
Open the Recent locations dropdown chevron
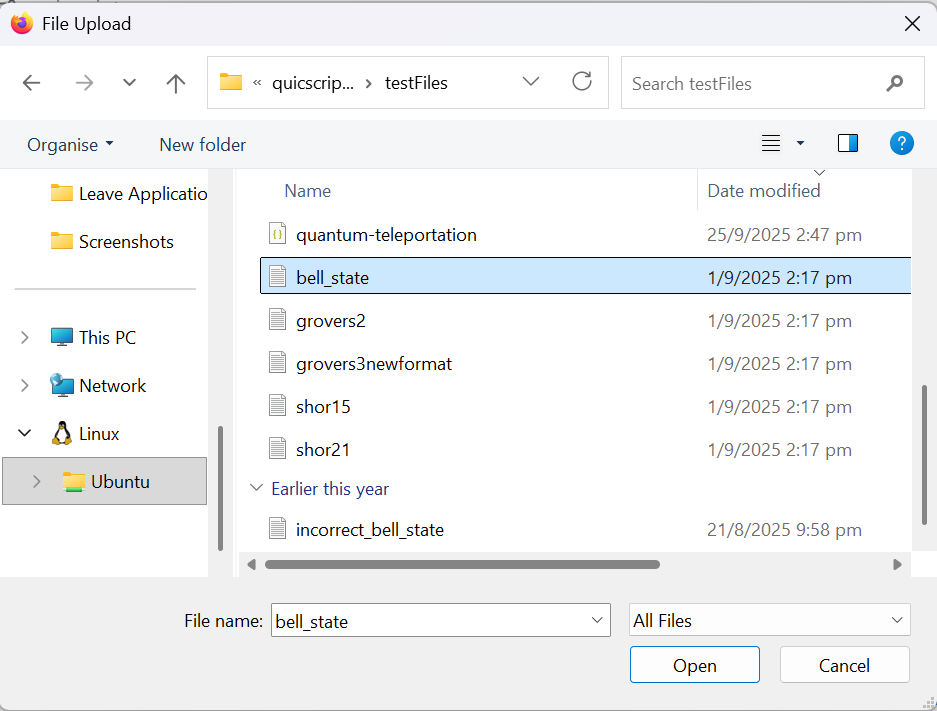[129, 83]
